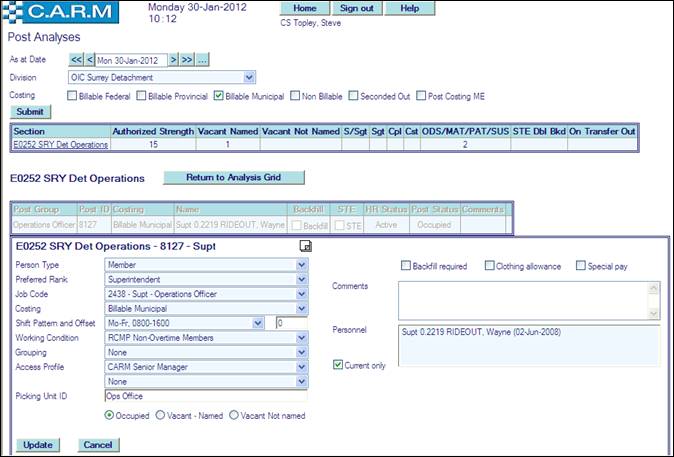Uncheck the Billable Municipal checkbox

pos(219,96)
